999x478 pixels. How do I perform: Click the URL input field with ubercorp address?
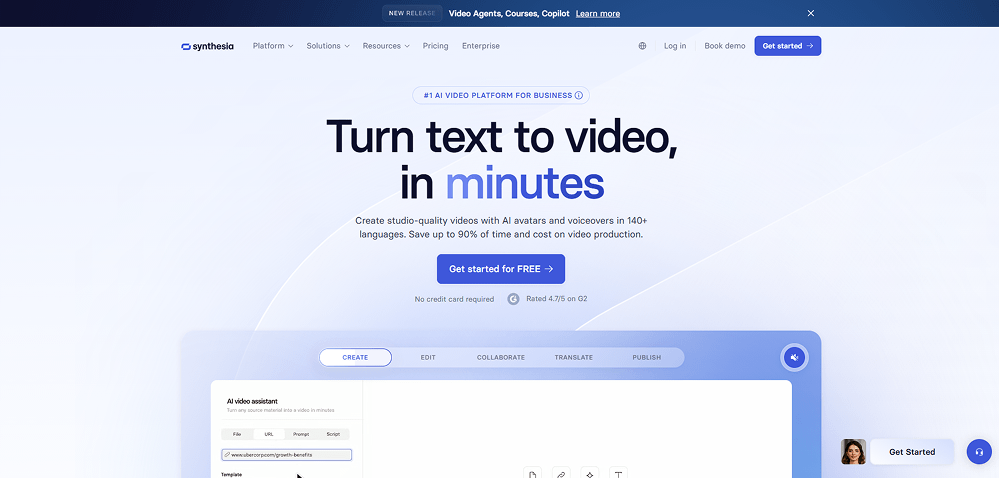[287, 455]
